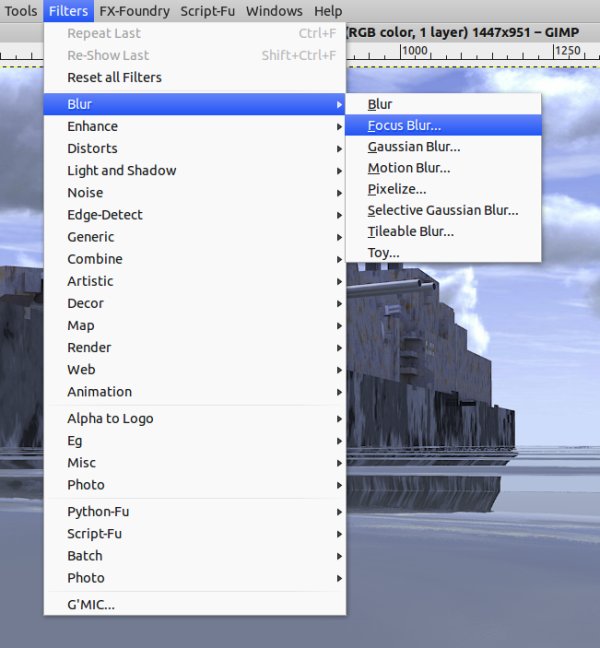Image resolution: width=600 pixels, height=648 pixels.
Task: Expand the Distorts submenu
Action: (x=195, y=148)
